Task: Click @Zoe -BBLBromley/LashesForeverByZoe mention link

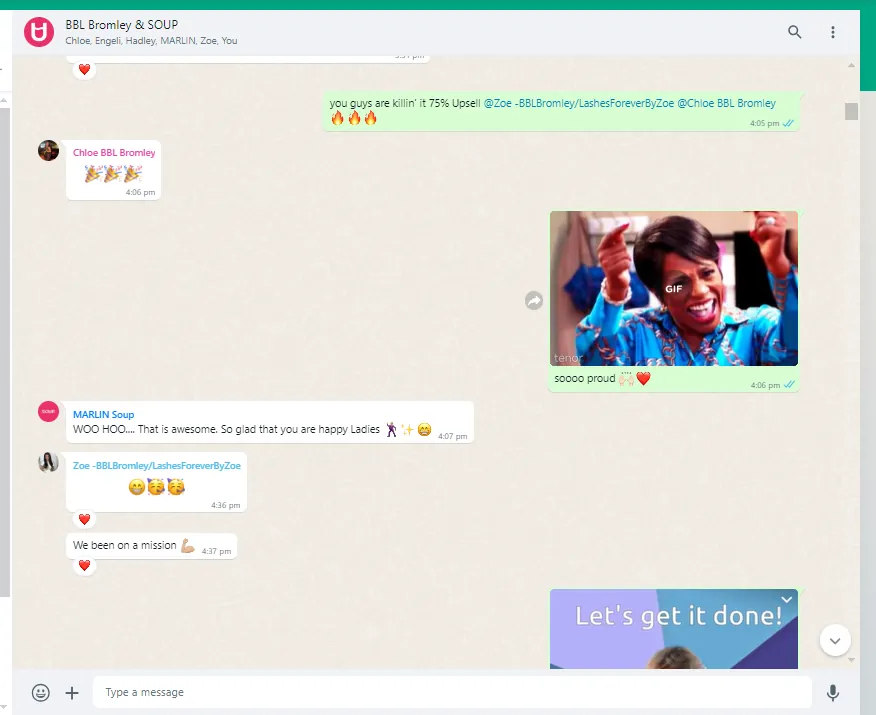Action: click(x=579, y=103)
